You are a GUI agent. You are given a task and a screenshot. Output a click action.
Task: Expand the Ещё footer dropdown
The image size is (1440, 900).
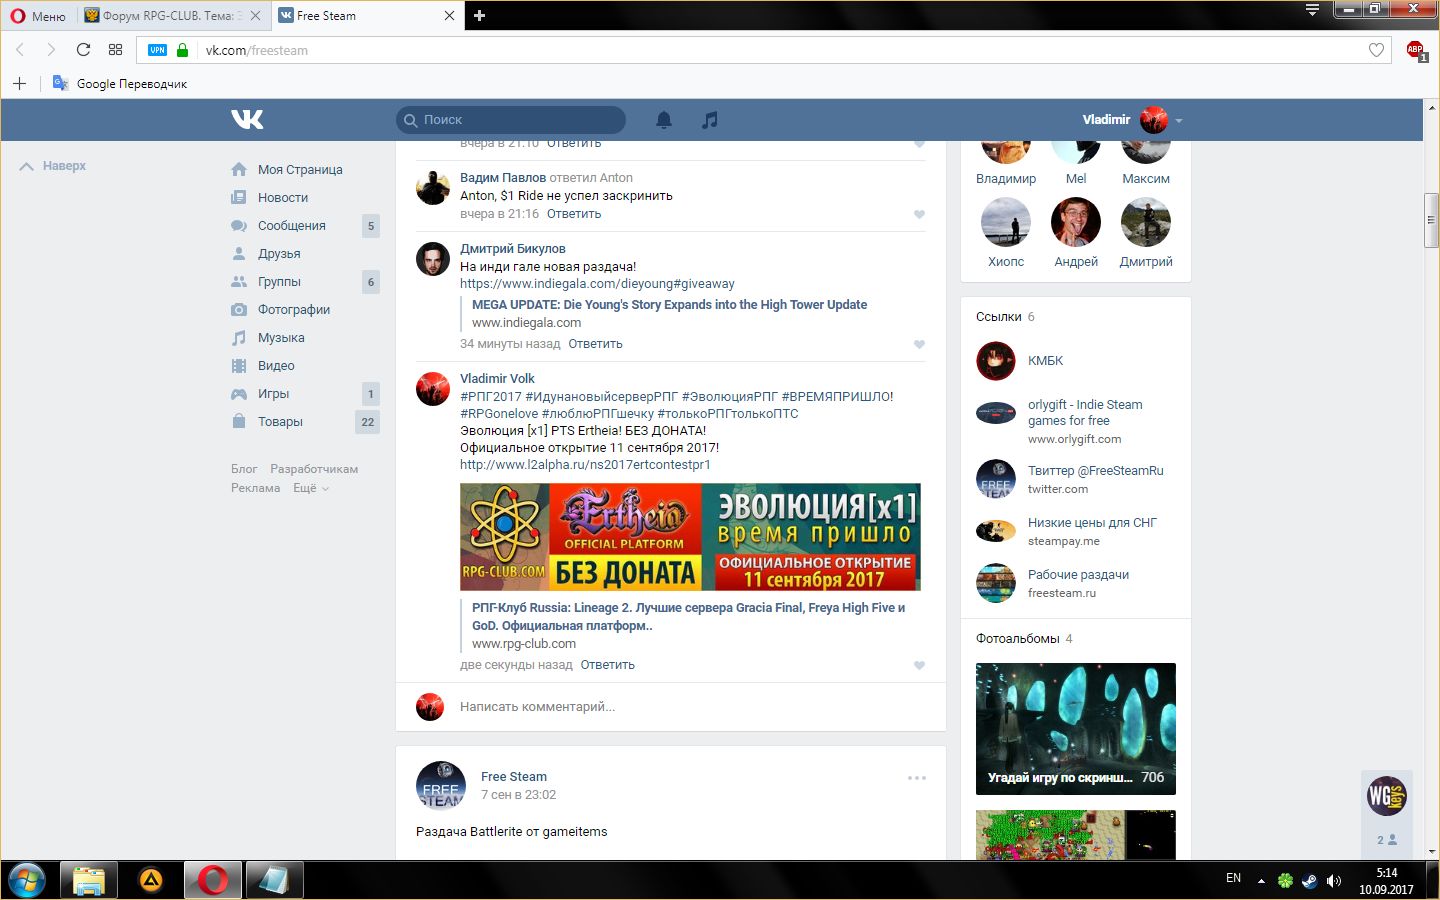click(310, 488)
